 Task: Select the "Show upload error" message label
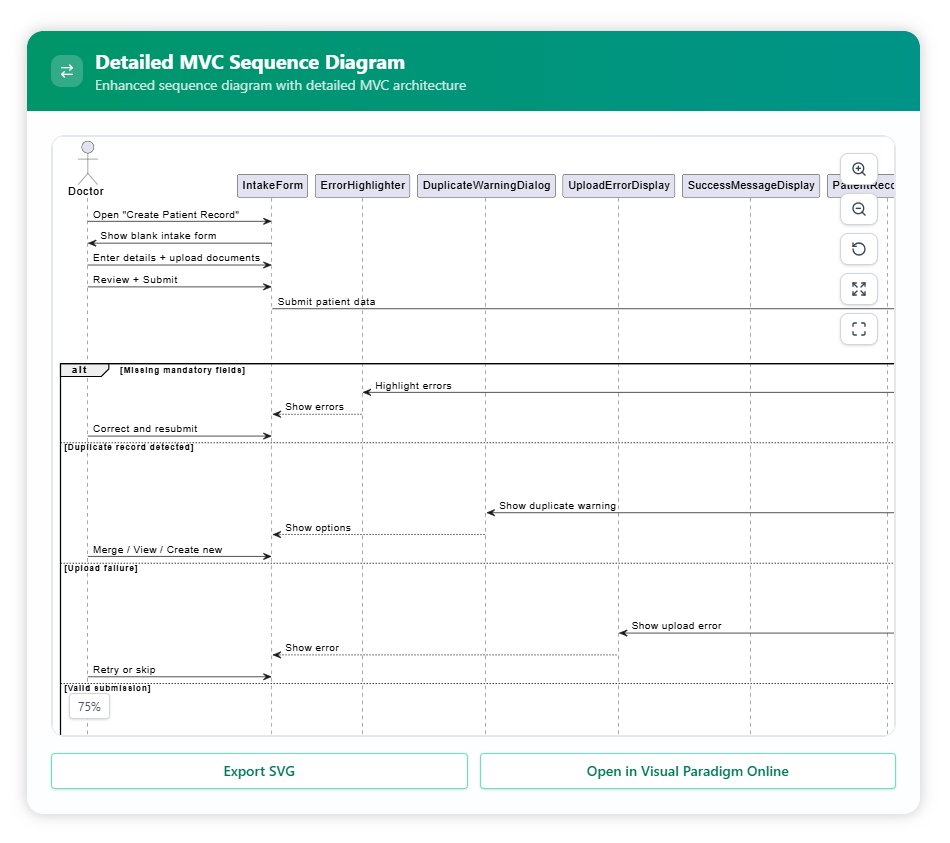pyautogui.click(x=676, y=626)
